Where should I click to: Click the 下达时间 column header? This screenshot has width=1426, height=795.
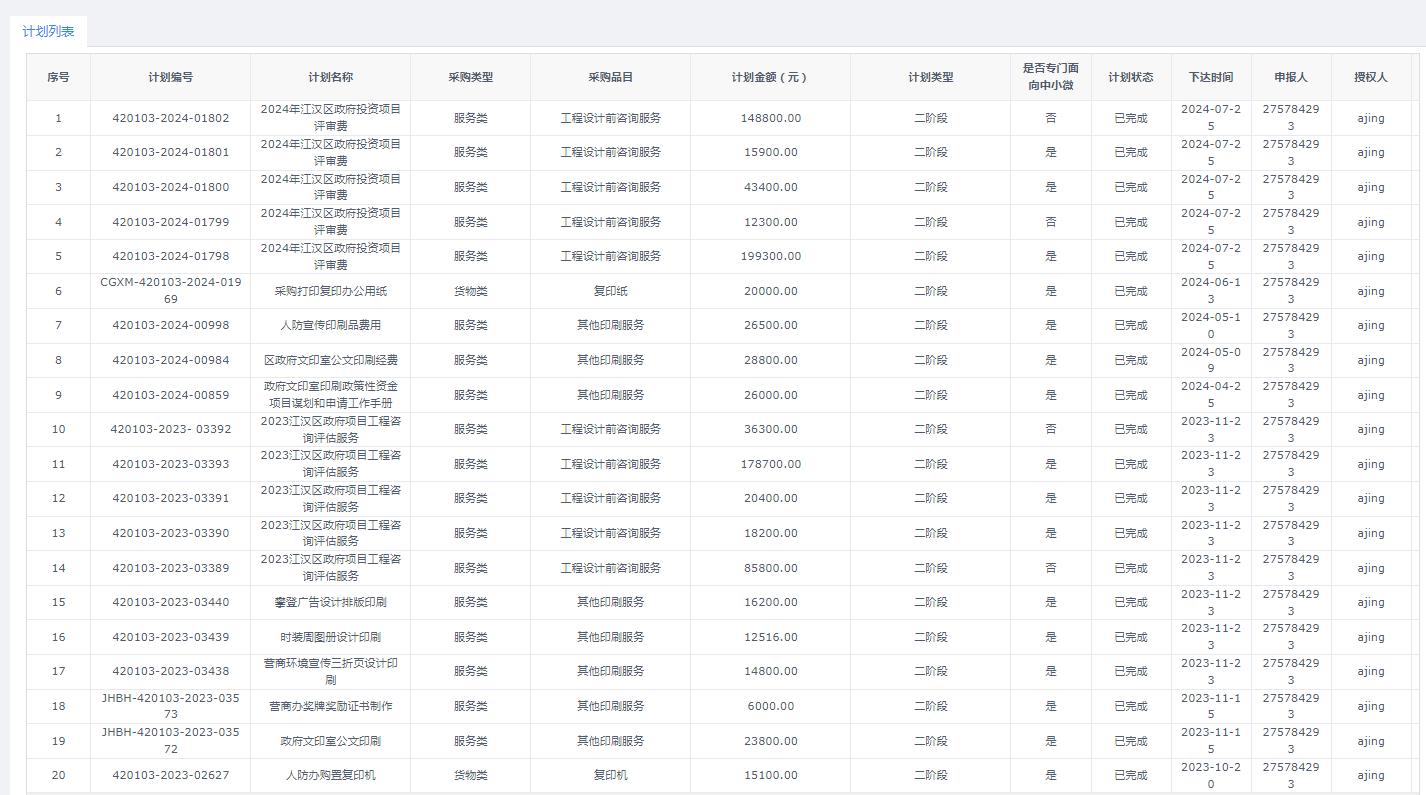click(1210, 77)
